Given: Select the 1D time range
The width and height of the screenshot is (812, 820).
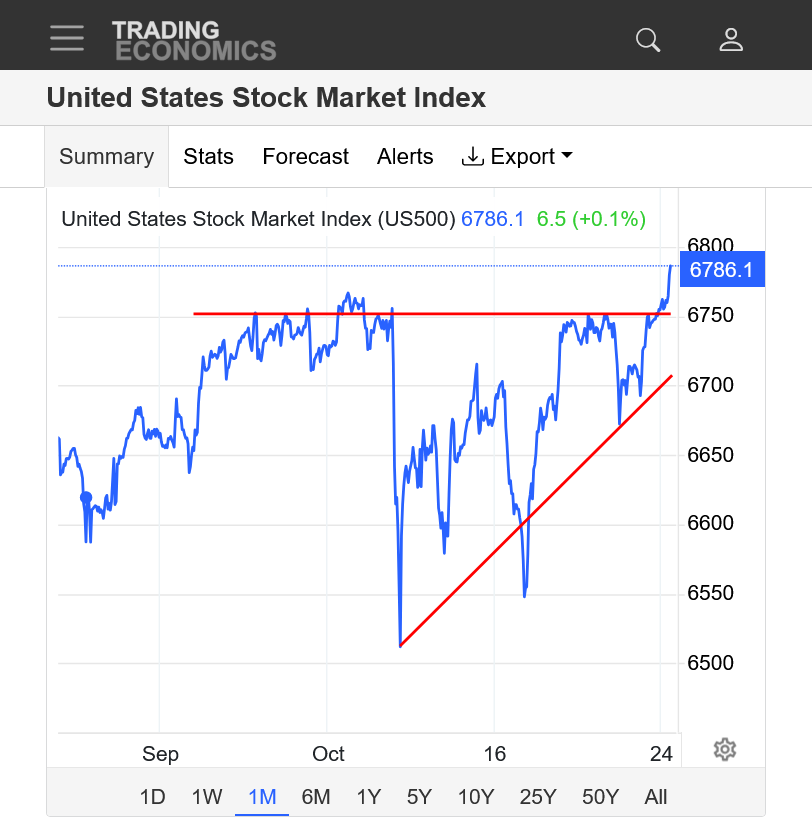Looking at the screenshot, I should [x=152, y=797].
